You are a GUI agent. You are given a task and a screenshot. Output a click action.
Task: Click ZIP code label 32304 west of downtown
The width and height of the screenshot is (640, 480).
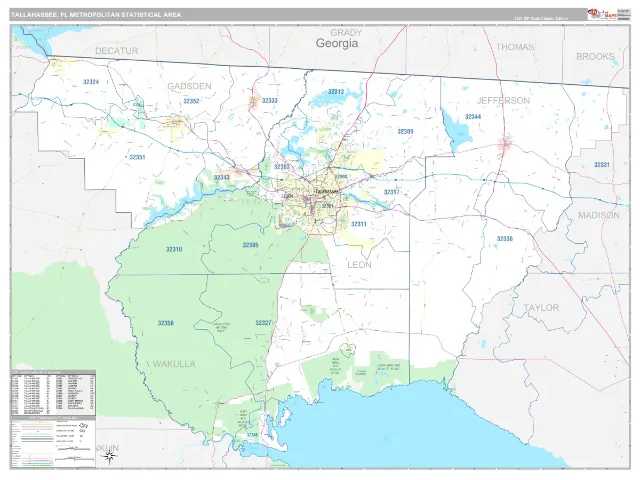[287, 196]
